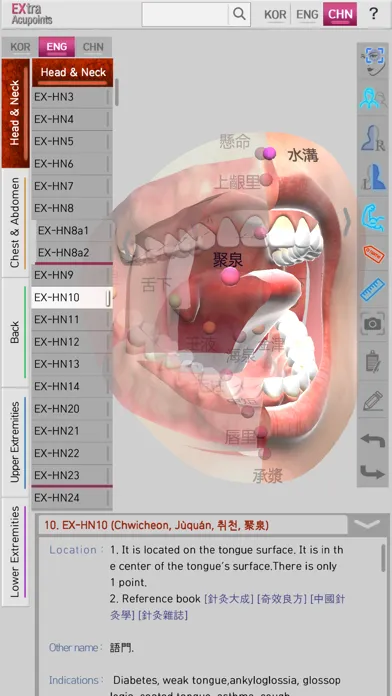The width and height of the screenshot is (392, 696).
Task: Select EX-HN11 in the list
Action: click(71, 320)
